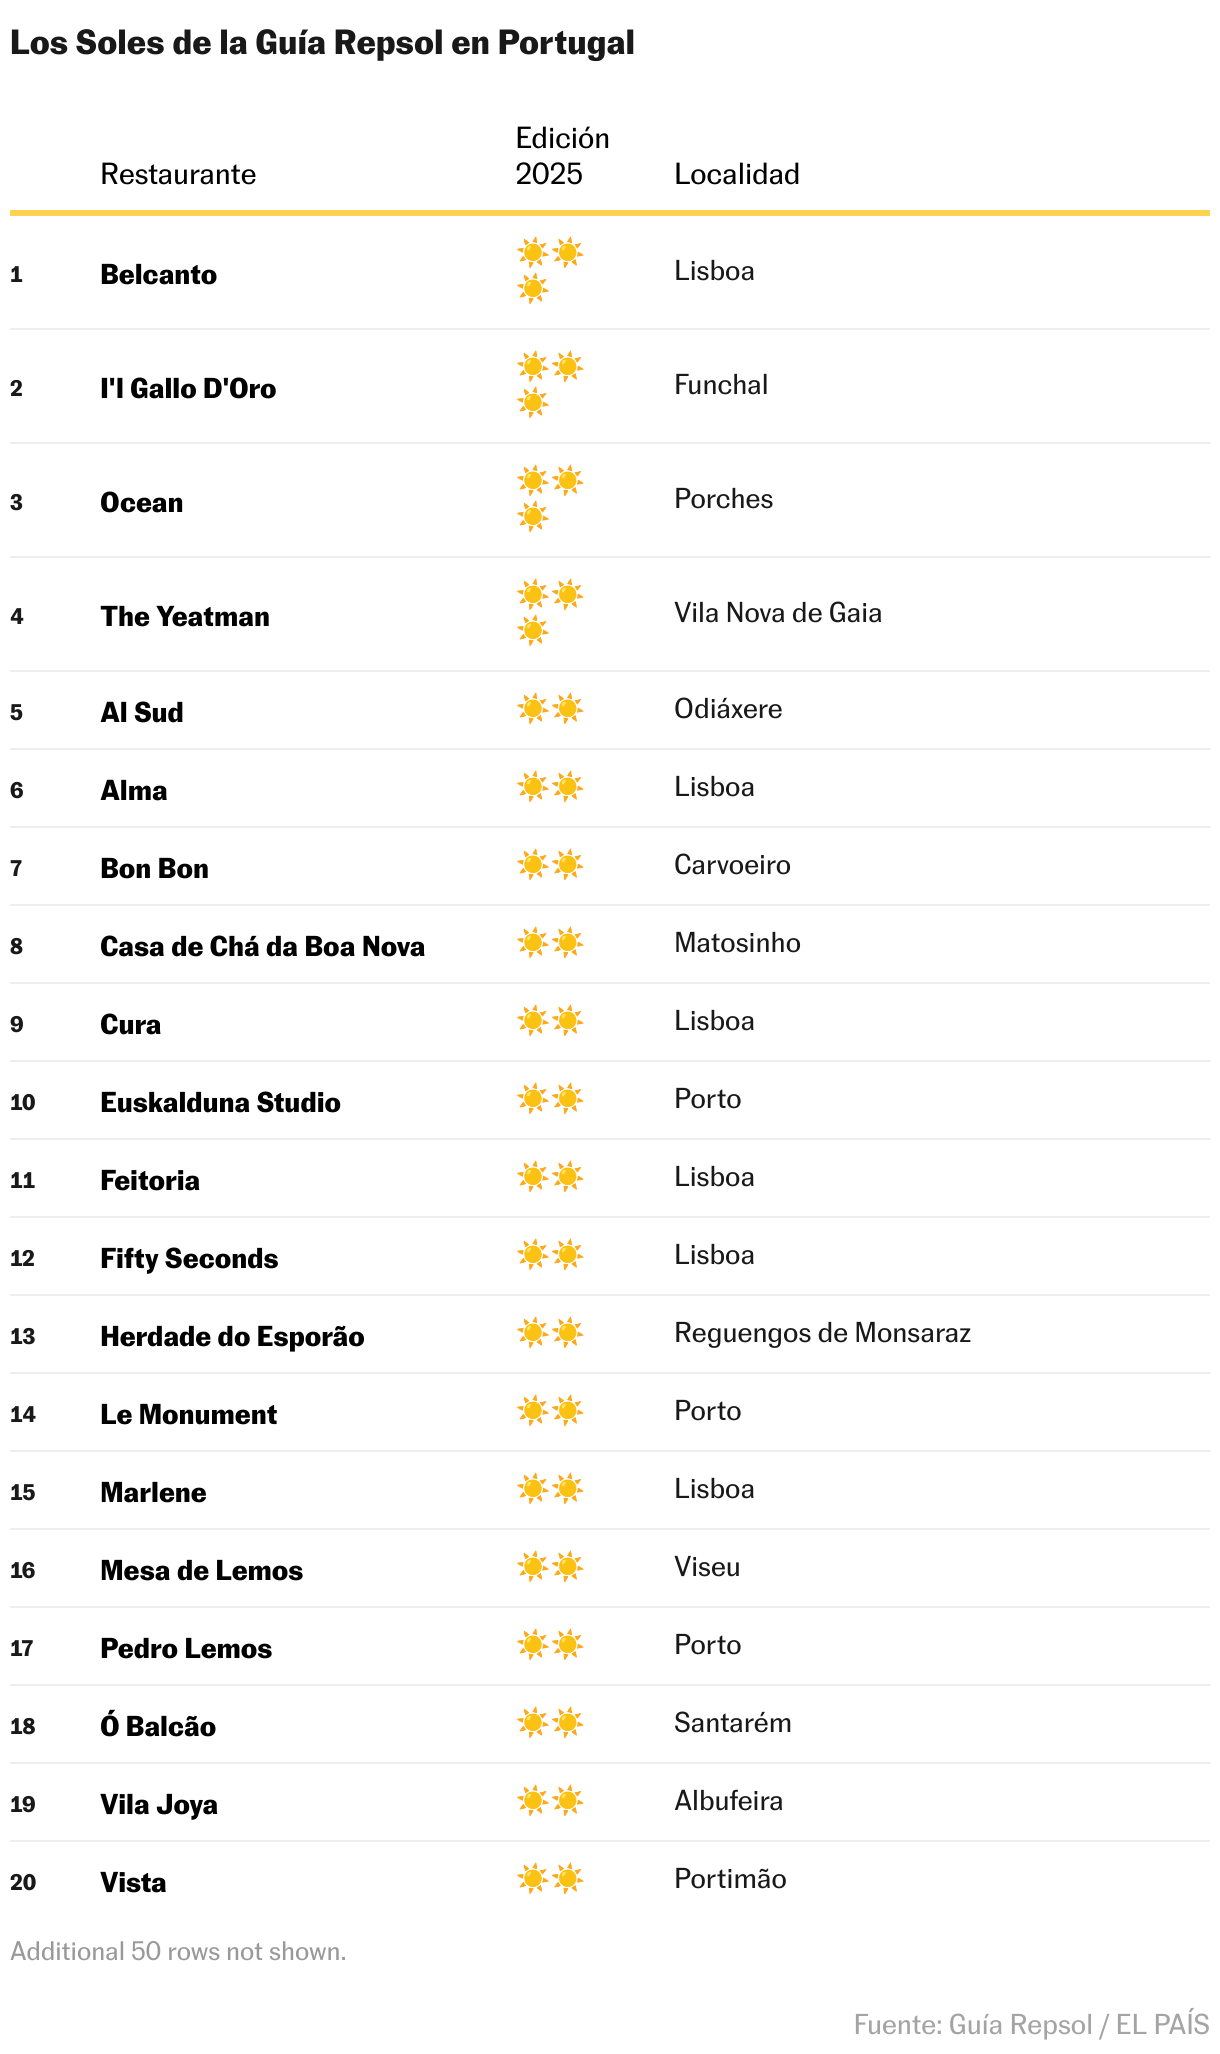
Task: Click the Localidad column header
Action: pos(737,174)
